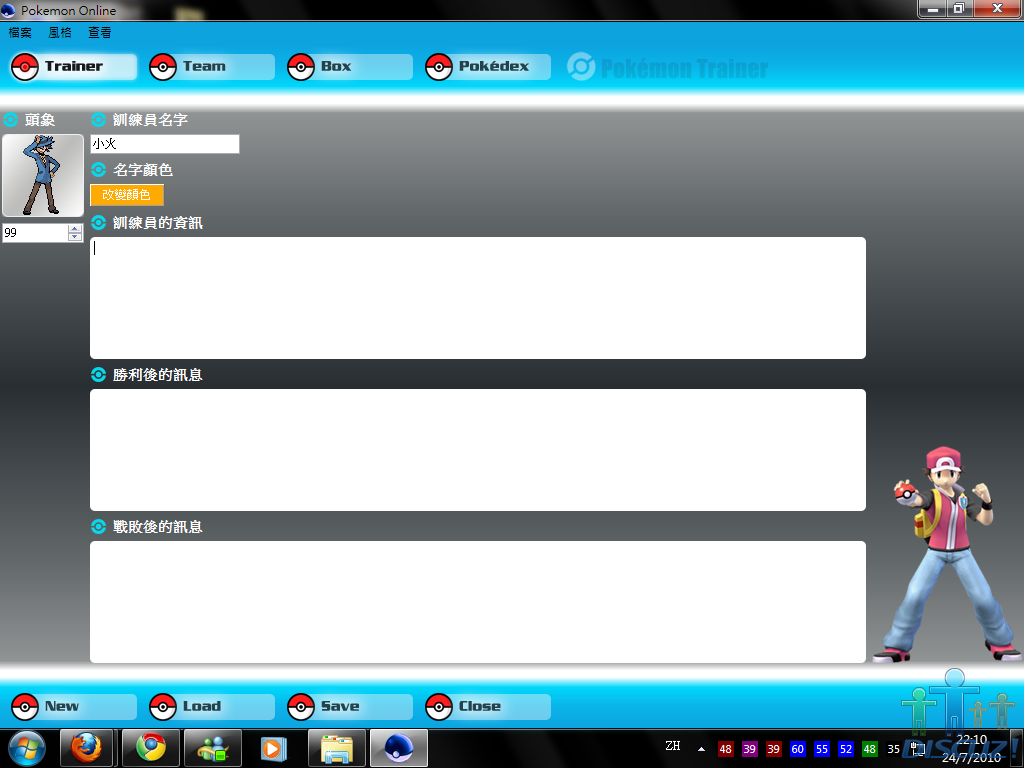
Task: Click the 訓練員名字 section icon
Action: click(x=98, y=120)
